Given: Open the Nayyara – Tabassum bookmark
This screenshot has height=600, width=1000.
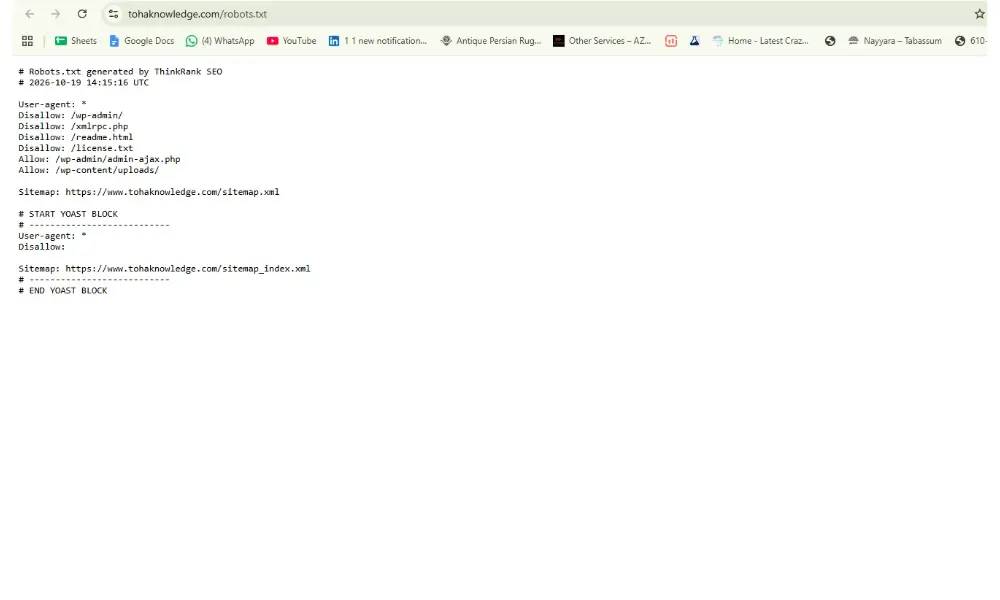Looking at the screenshot, I should (x=895, y=41).
